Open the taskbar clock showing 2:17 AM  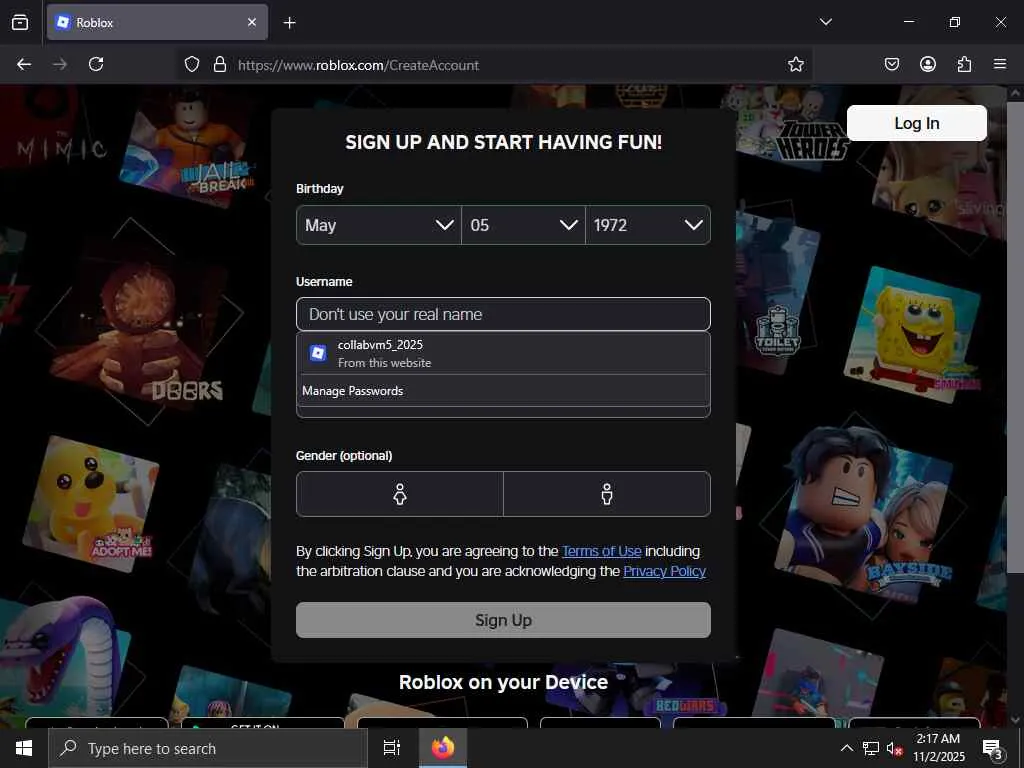click(938, 748)
